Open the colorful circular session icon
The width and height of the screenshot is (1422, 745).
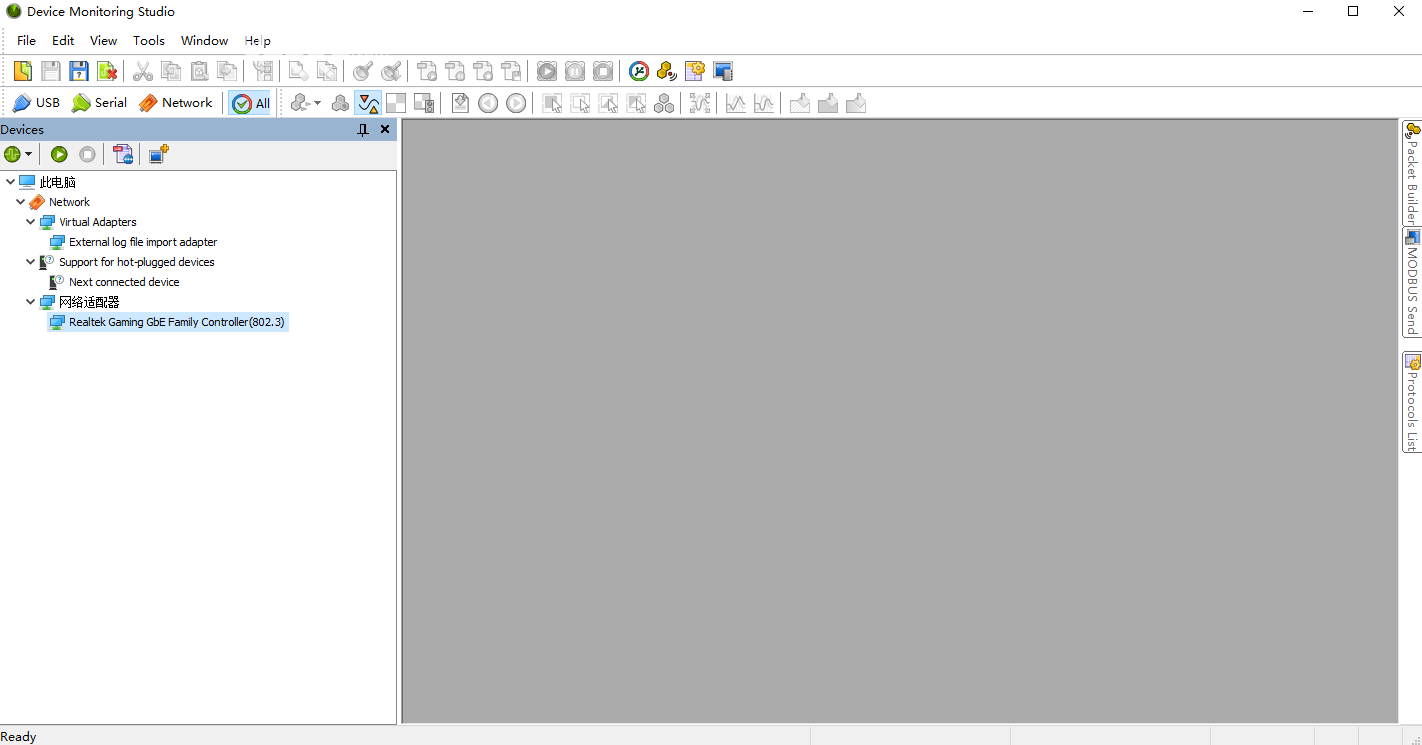click(639, 71)
